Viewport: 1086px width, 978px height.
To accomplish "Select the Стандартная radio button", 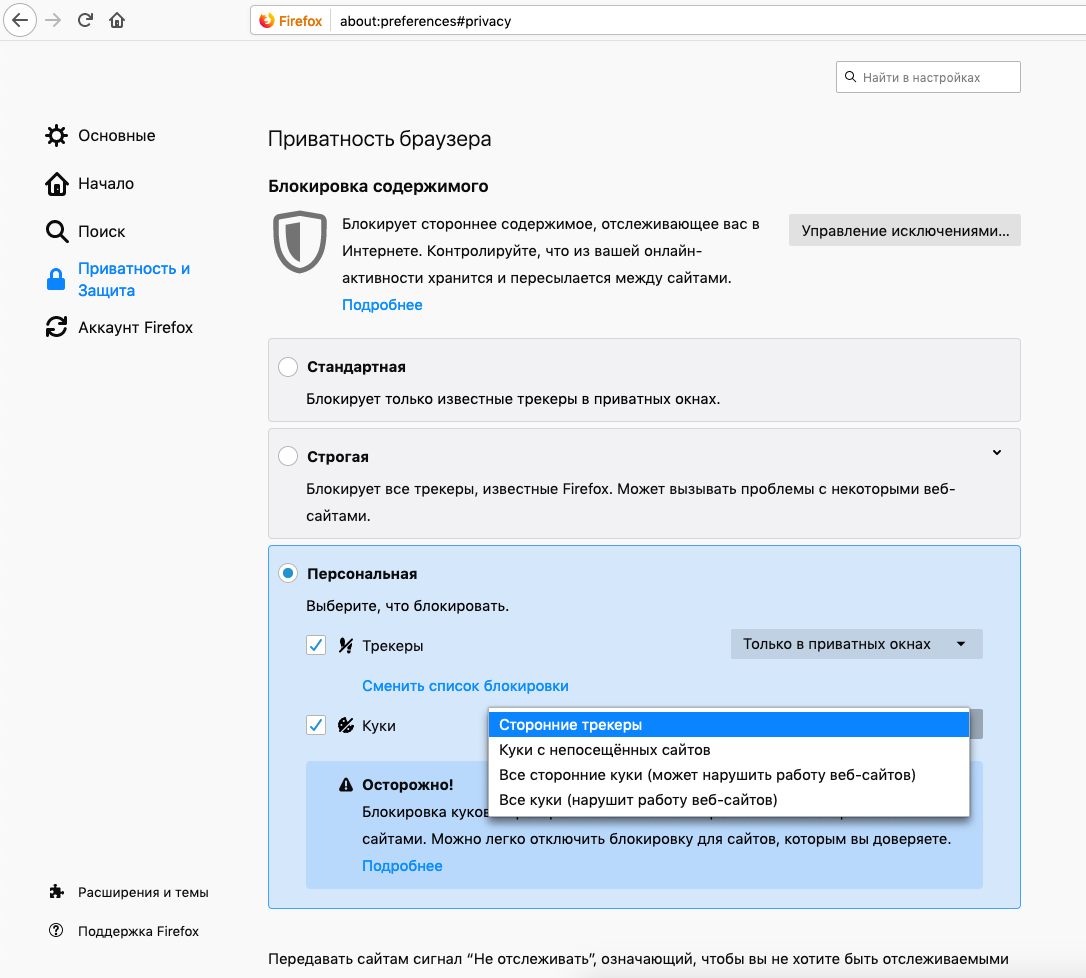I will 288,367.
